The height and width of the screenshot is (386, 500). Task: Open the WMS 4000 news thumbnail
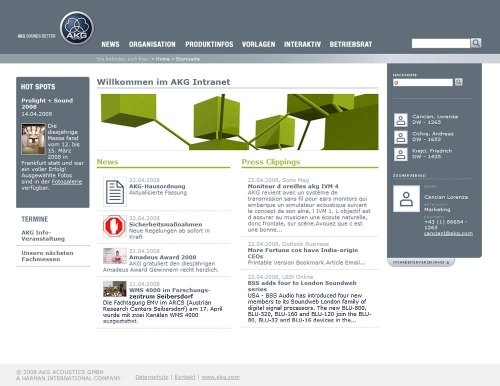pos(115,289)
